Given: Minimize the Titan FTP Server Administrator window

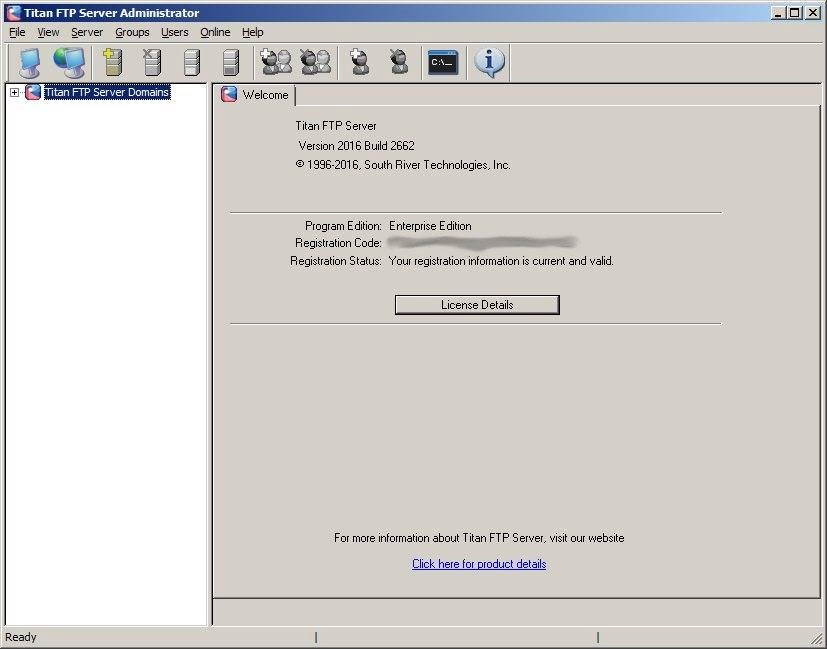Looking at the screenshot, I should pos(778,13).
